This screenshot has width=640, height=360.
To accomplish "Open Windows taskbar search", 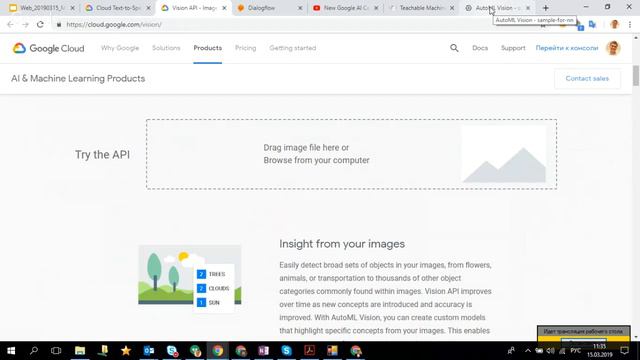I will (x=34, y=351).
